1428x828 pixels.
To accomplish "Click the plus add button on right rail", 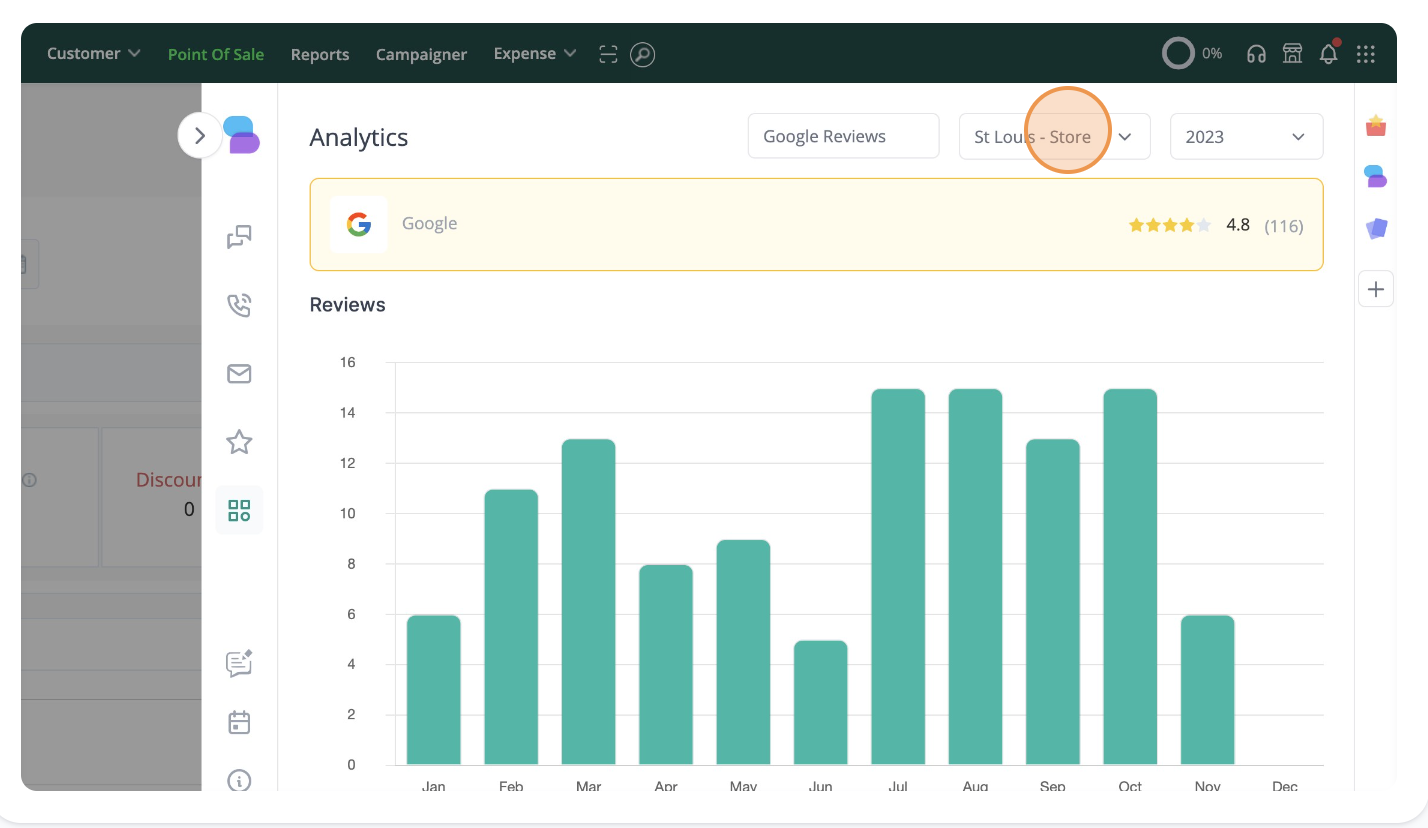I will click(1376, 290).
